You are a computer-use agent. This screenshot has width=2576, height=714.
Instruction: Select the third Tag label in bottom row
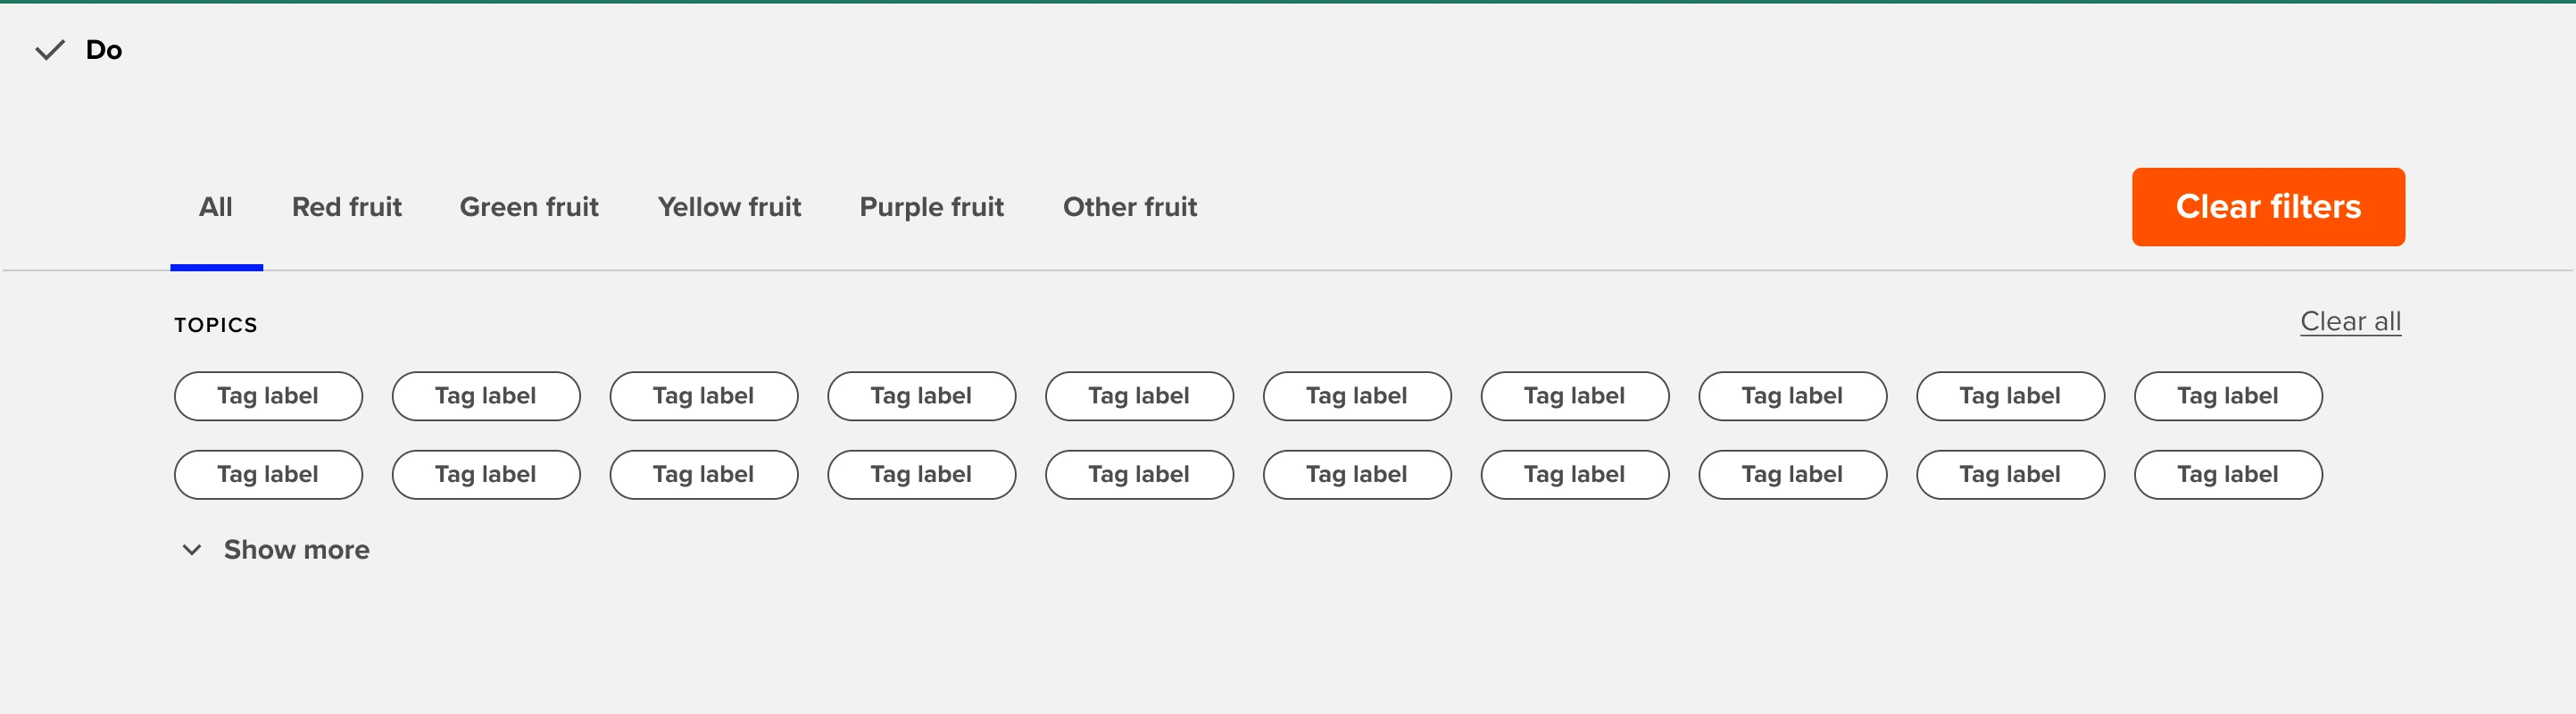coord(703,475)
